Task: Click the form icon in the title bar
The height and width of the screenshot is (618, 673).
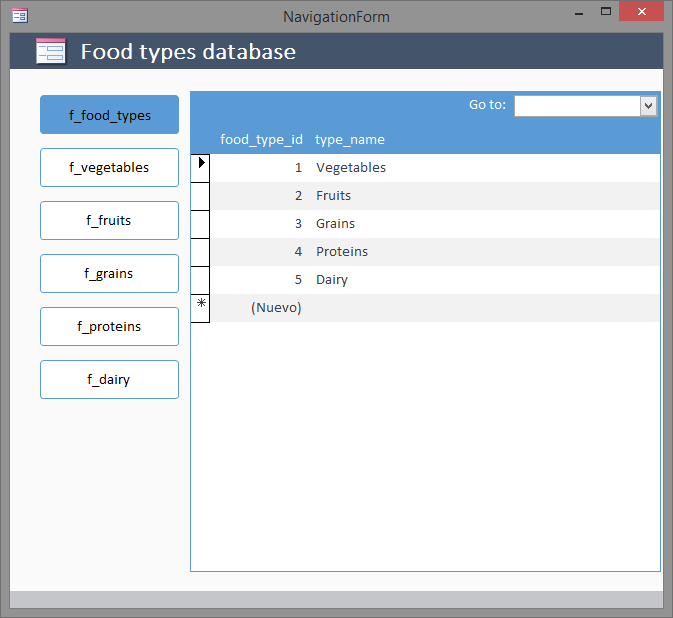Action: tap(20, 16)
